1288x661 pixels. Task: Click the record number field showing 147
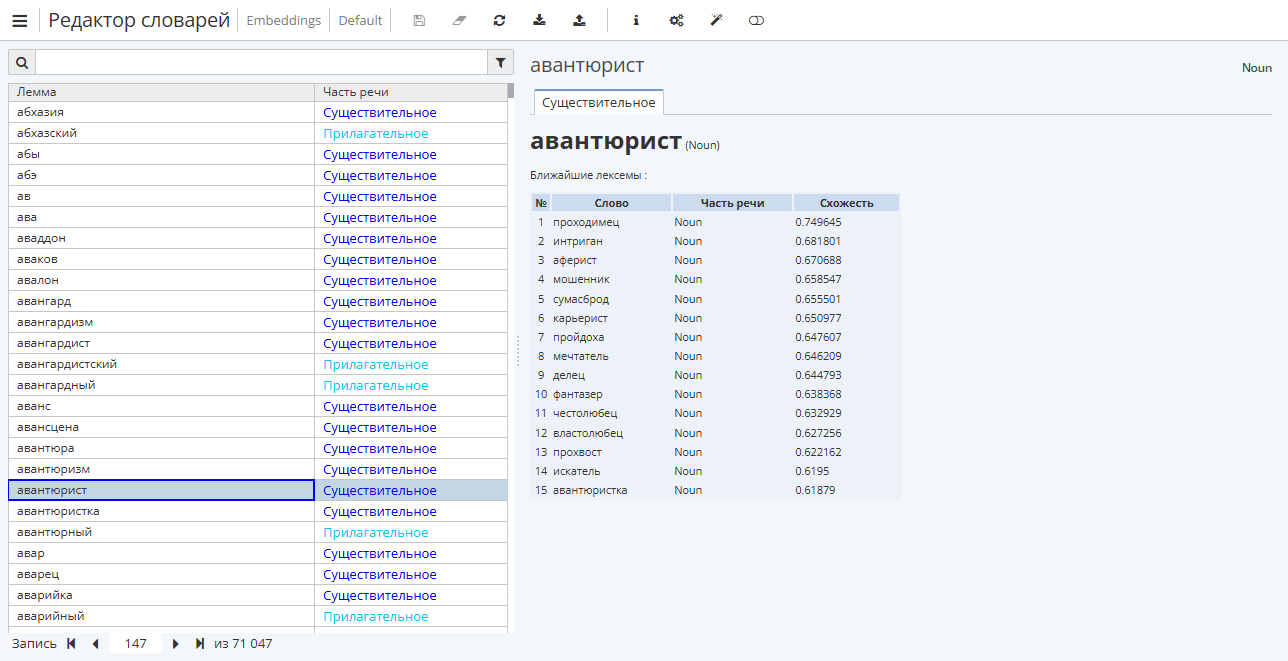click(x=136, y=644)
